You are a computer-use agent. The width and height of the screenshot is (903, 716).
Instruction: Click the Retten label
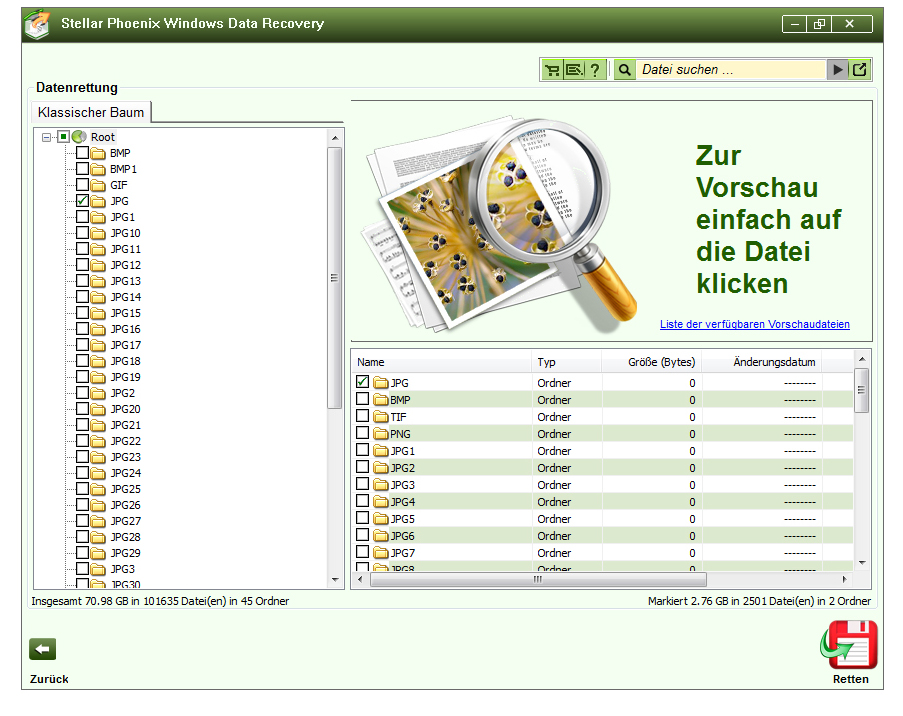[x=851, y=679]
